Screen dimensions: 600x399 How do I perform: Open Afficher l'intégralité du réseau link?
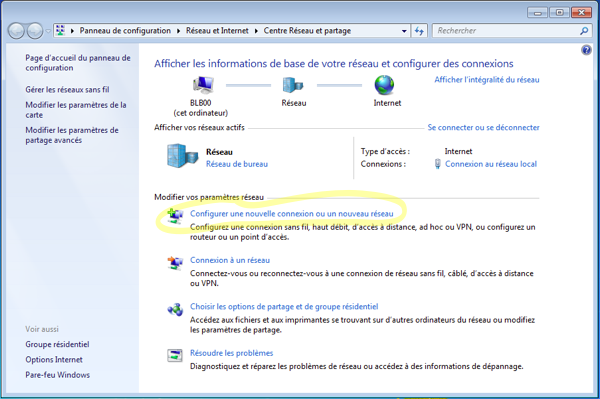point(487,80)
